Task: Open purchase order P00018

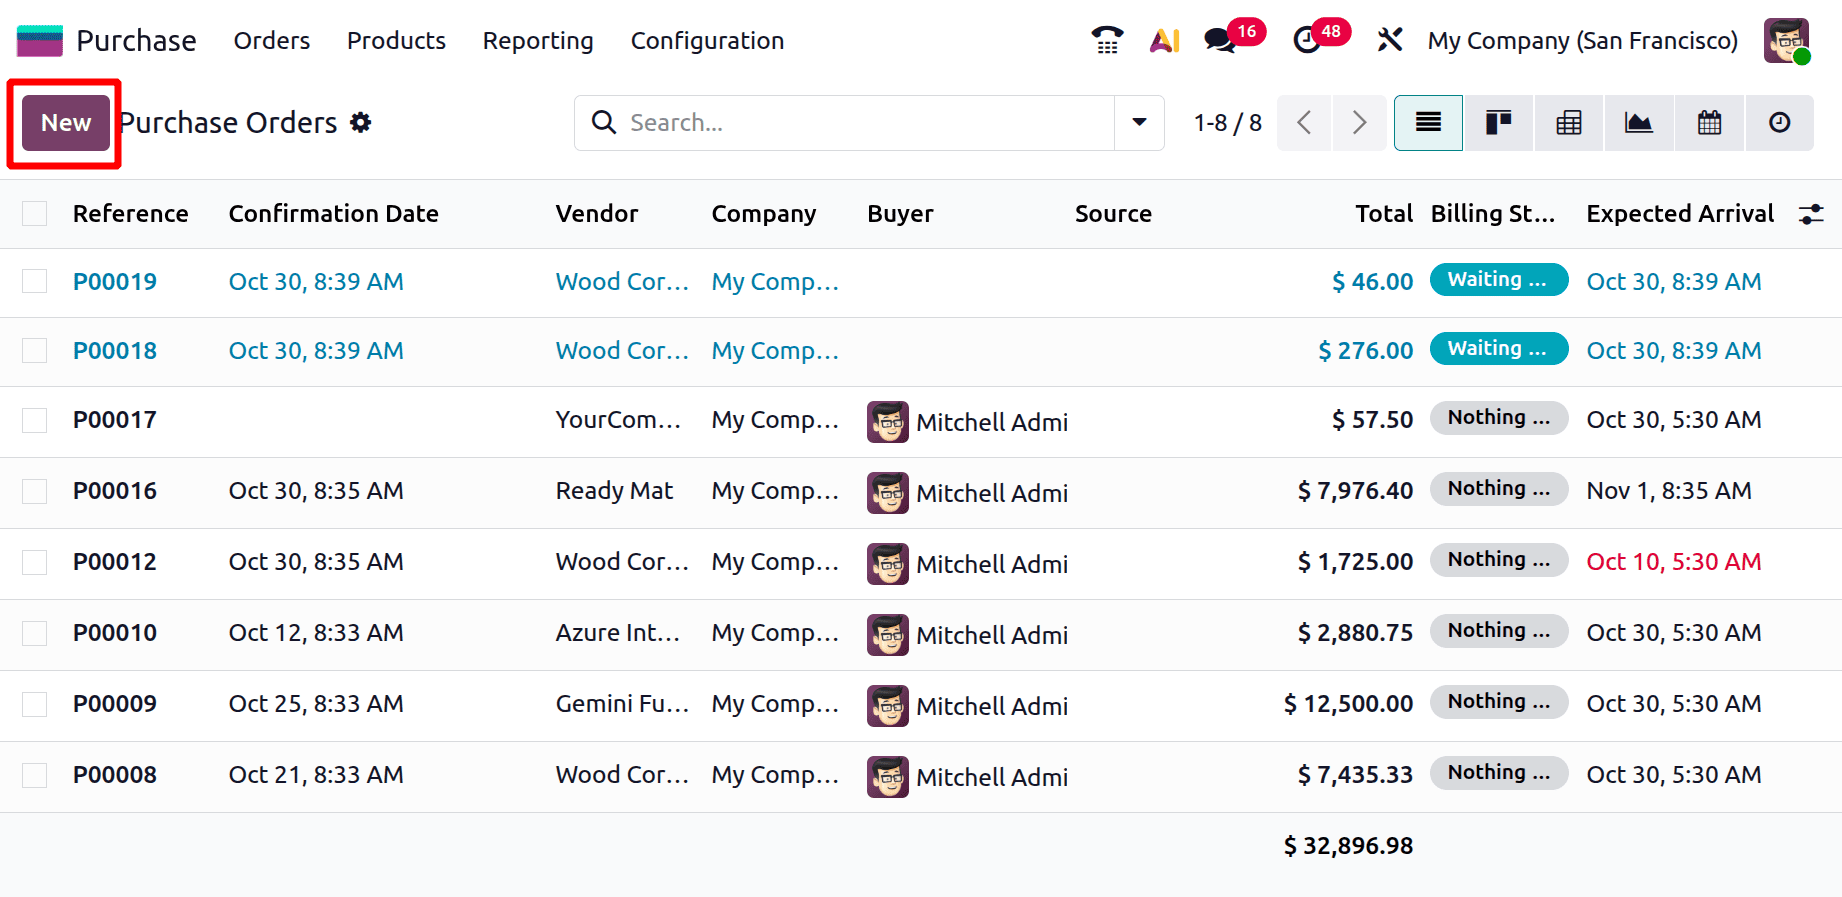Action: 115,351
